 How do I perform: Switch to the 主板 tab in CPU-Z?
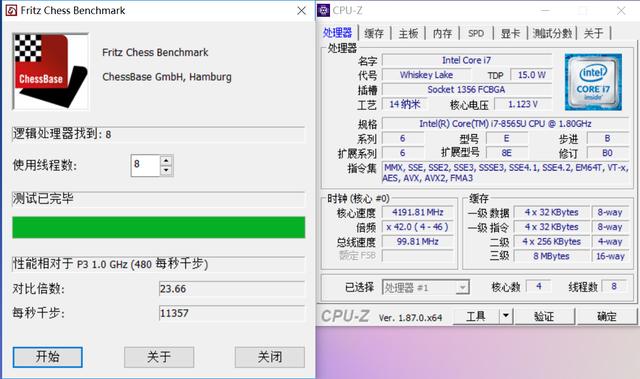click(408, 33)
